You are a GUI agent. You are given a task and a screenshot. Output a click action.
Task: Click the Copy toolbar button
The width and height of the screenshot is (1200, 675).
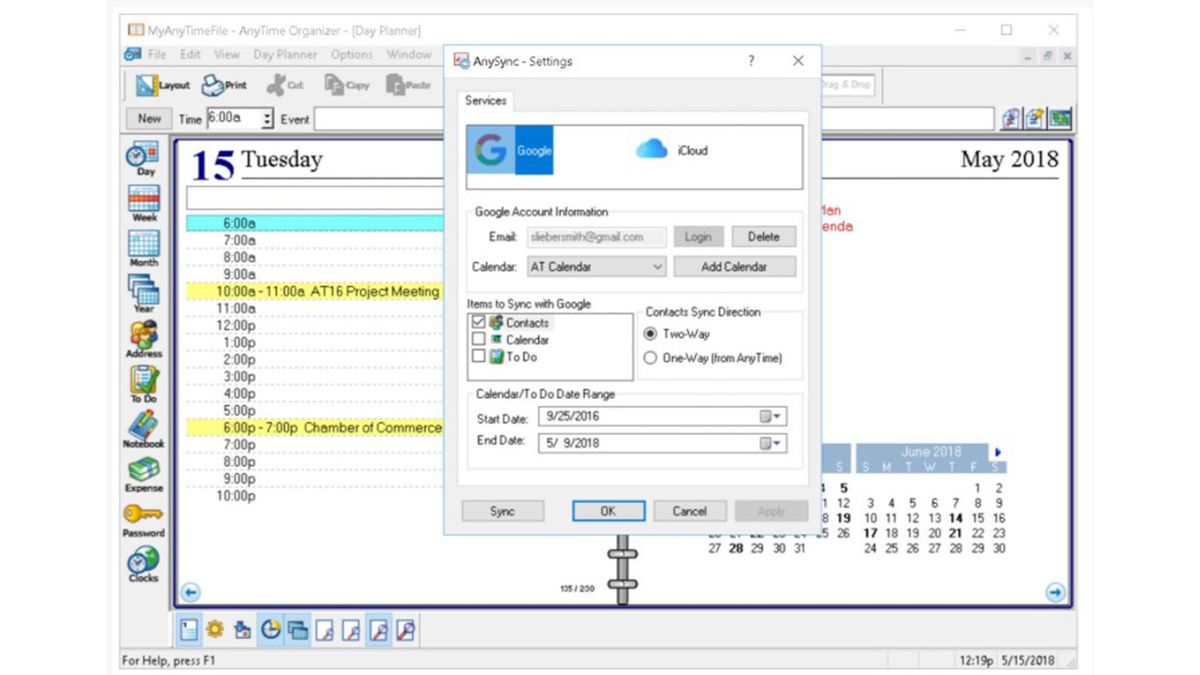point(347,86)
